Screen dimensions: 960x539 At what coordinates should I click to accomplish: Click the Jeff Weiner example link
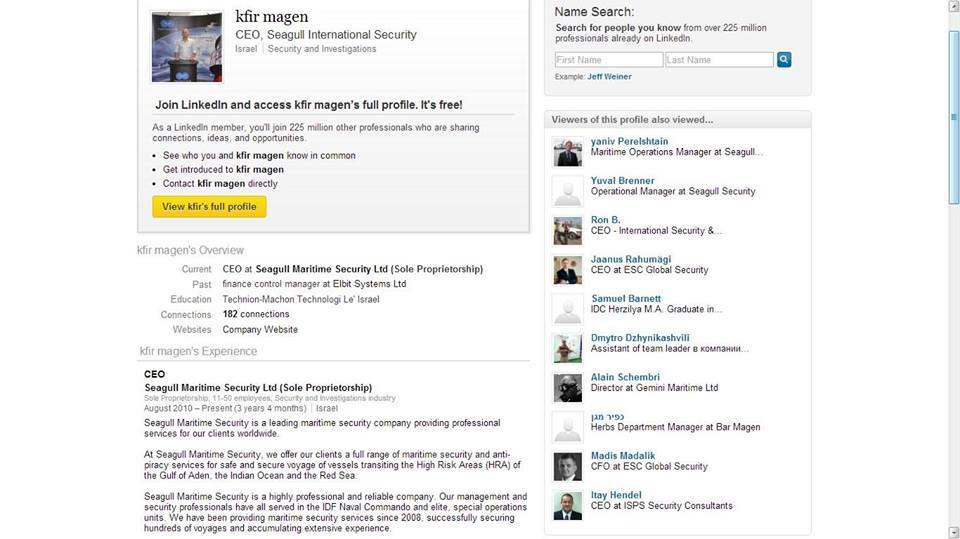(609, 77)
